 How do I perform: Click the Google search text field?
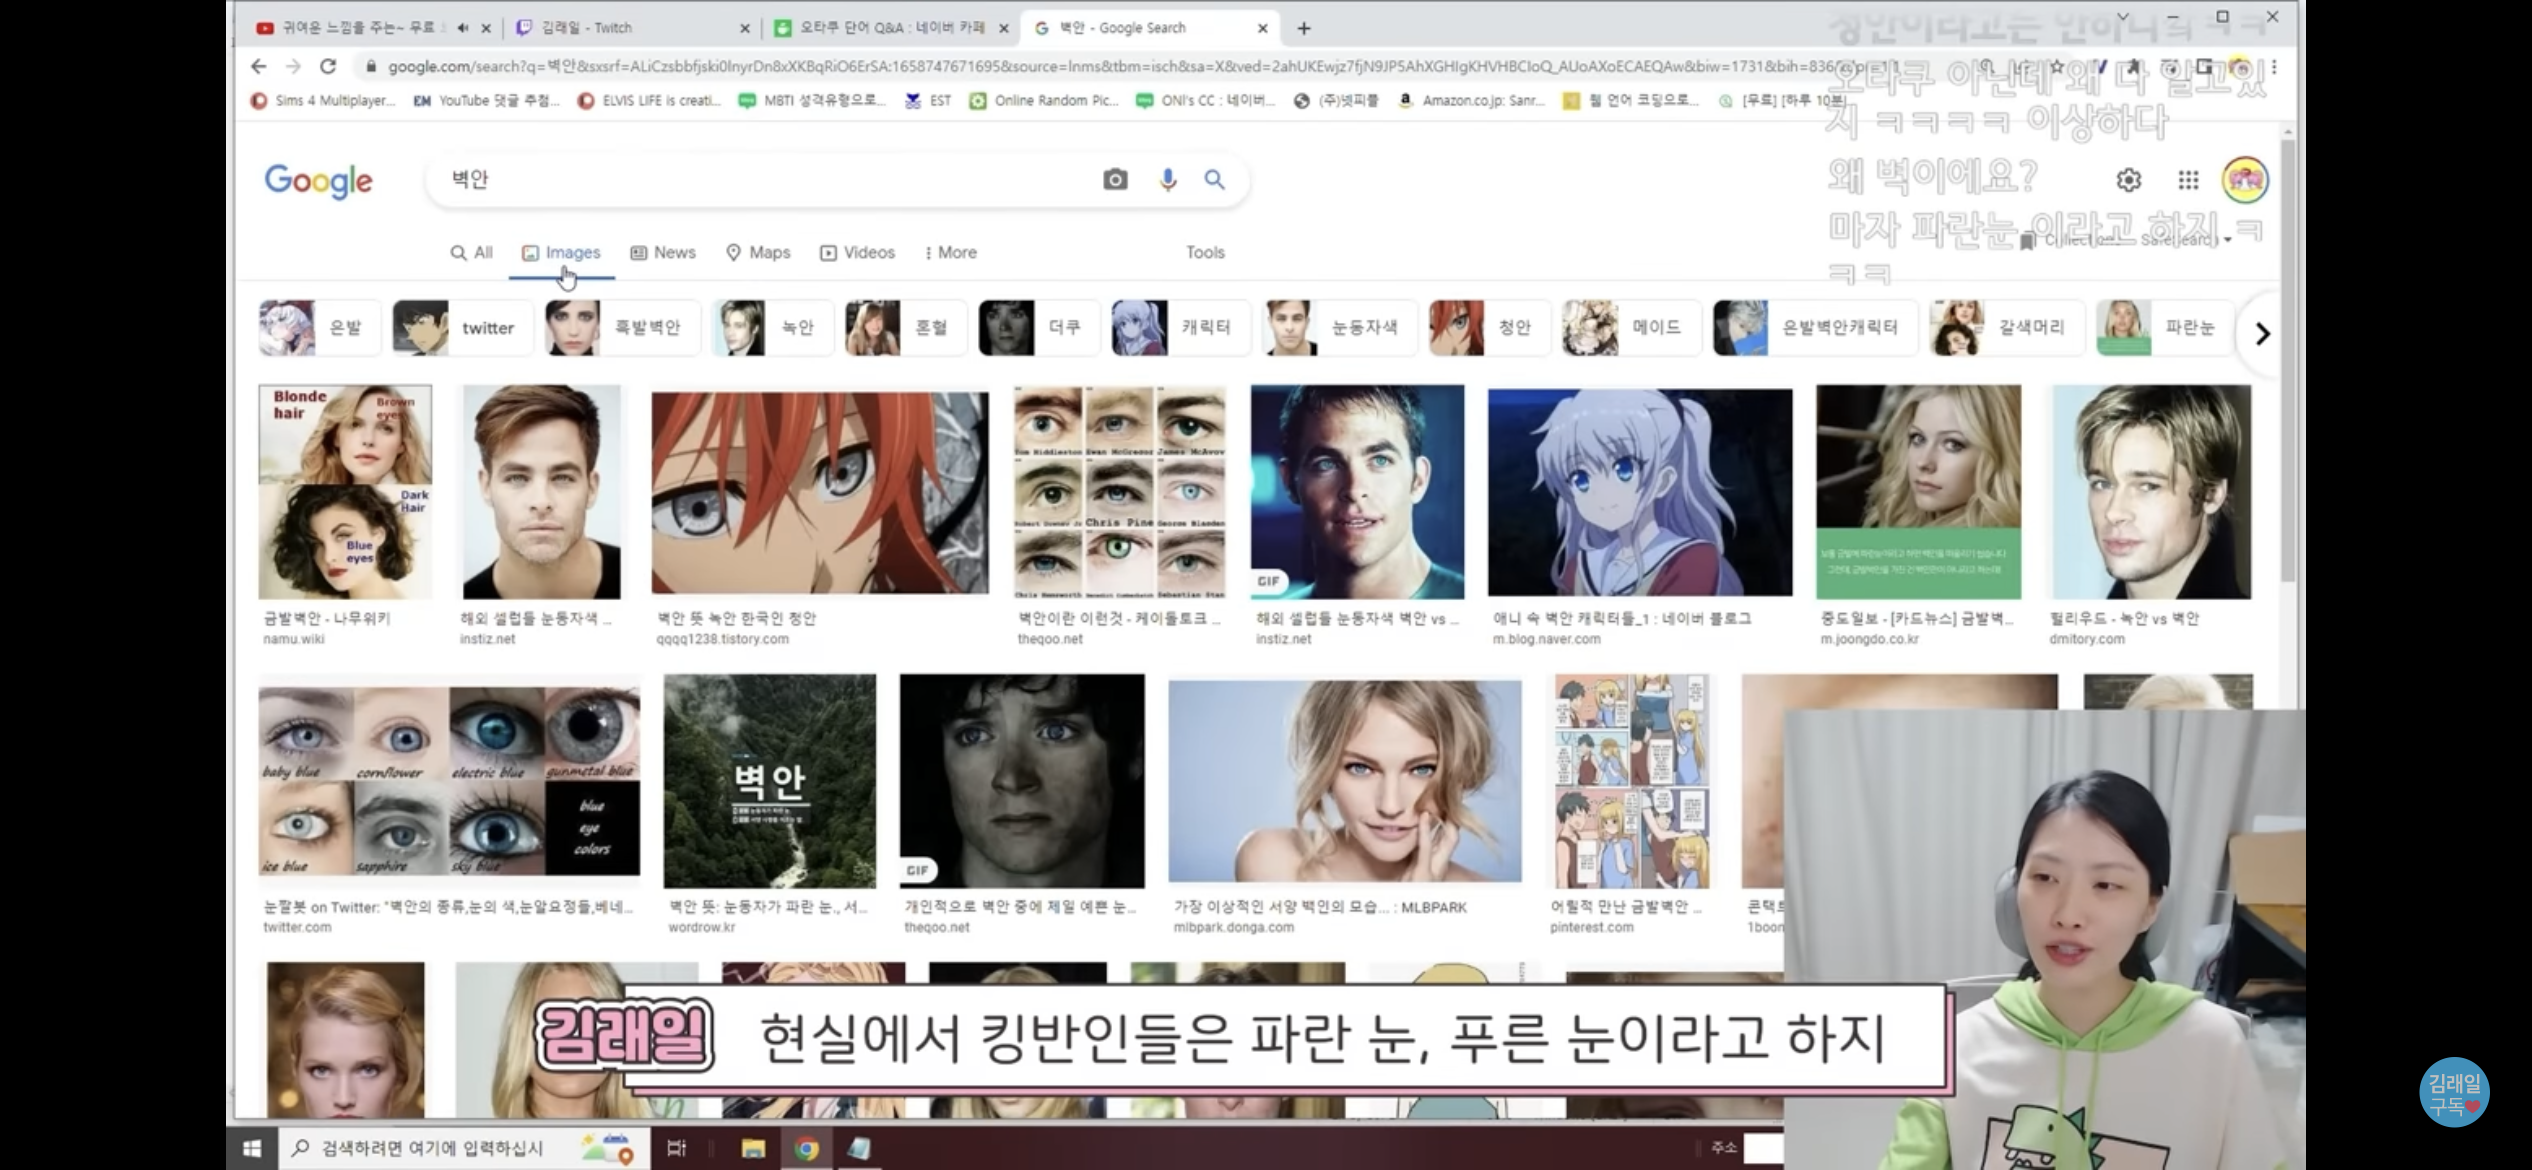760,180
